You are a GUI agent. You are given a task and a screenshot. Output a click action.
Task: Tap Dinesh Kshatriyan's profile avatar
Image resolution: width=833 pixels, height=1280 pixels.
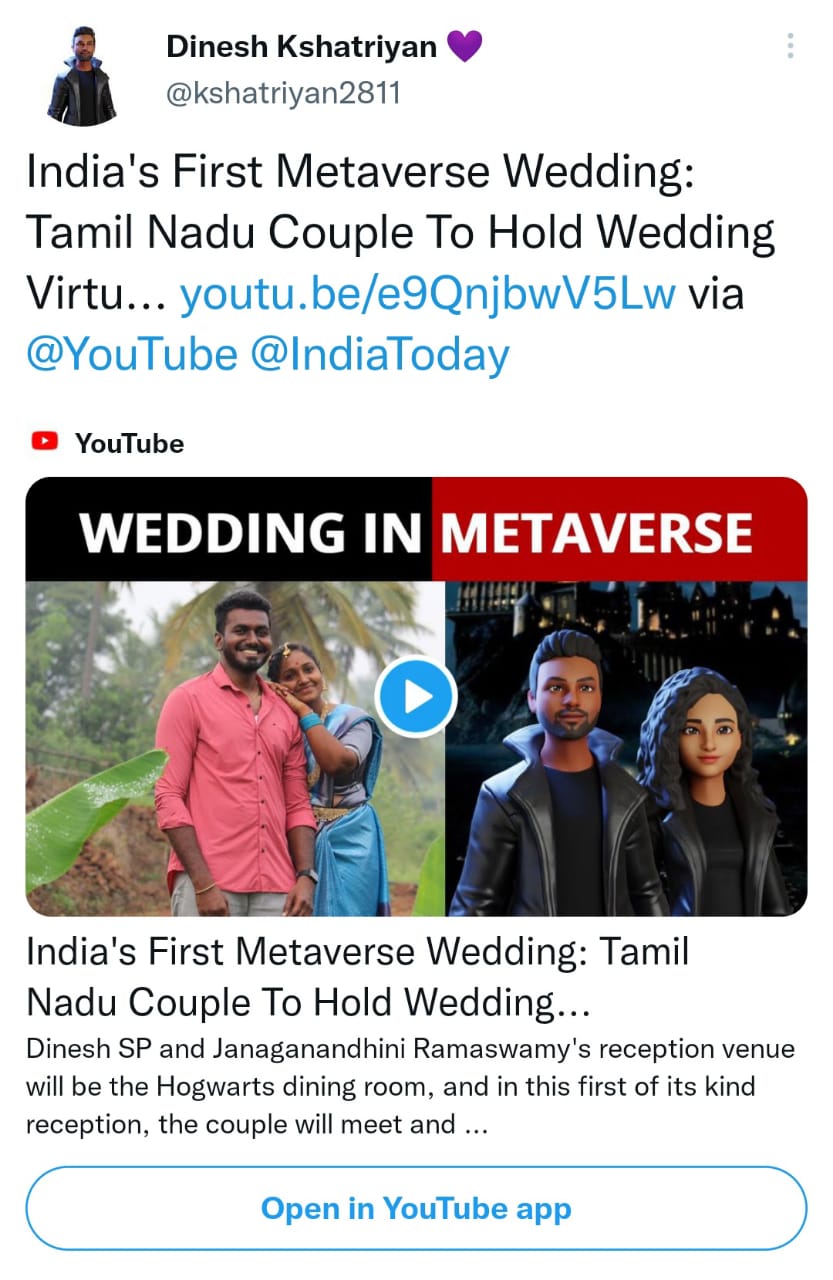pos(82,76)
